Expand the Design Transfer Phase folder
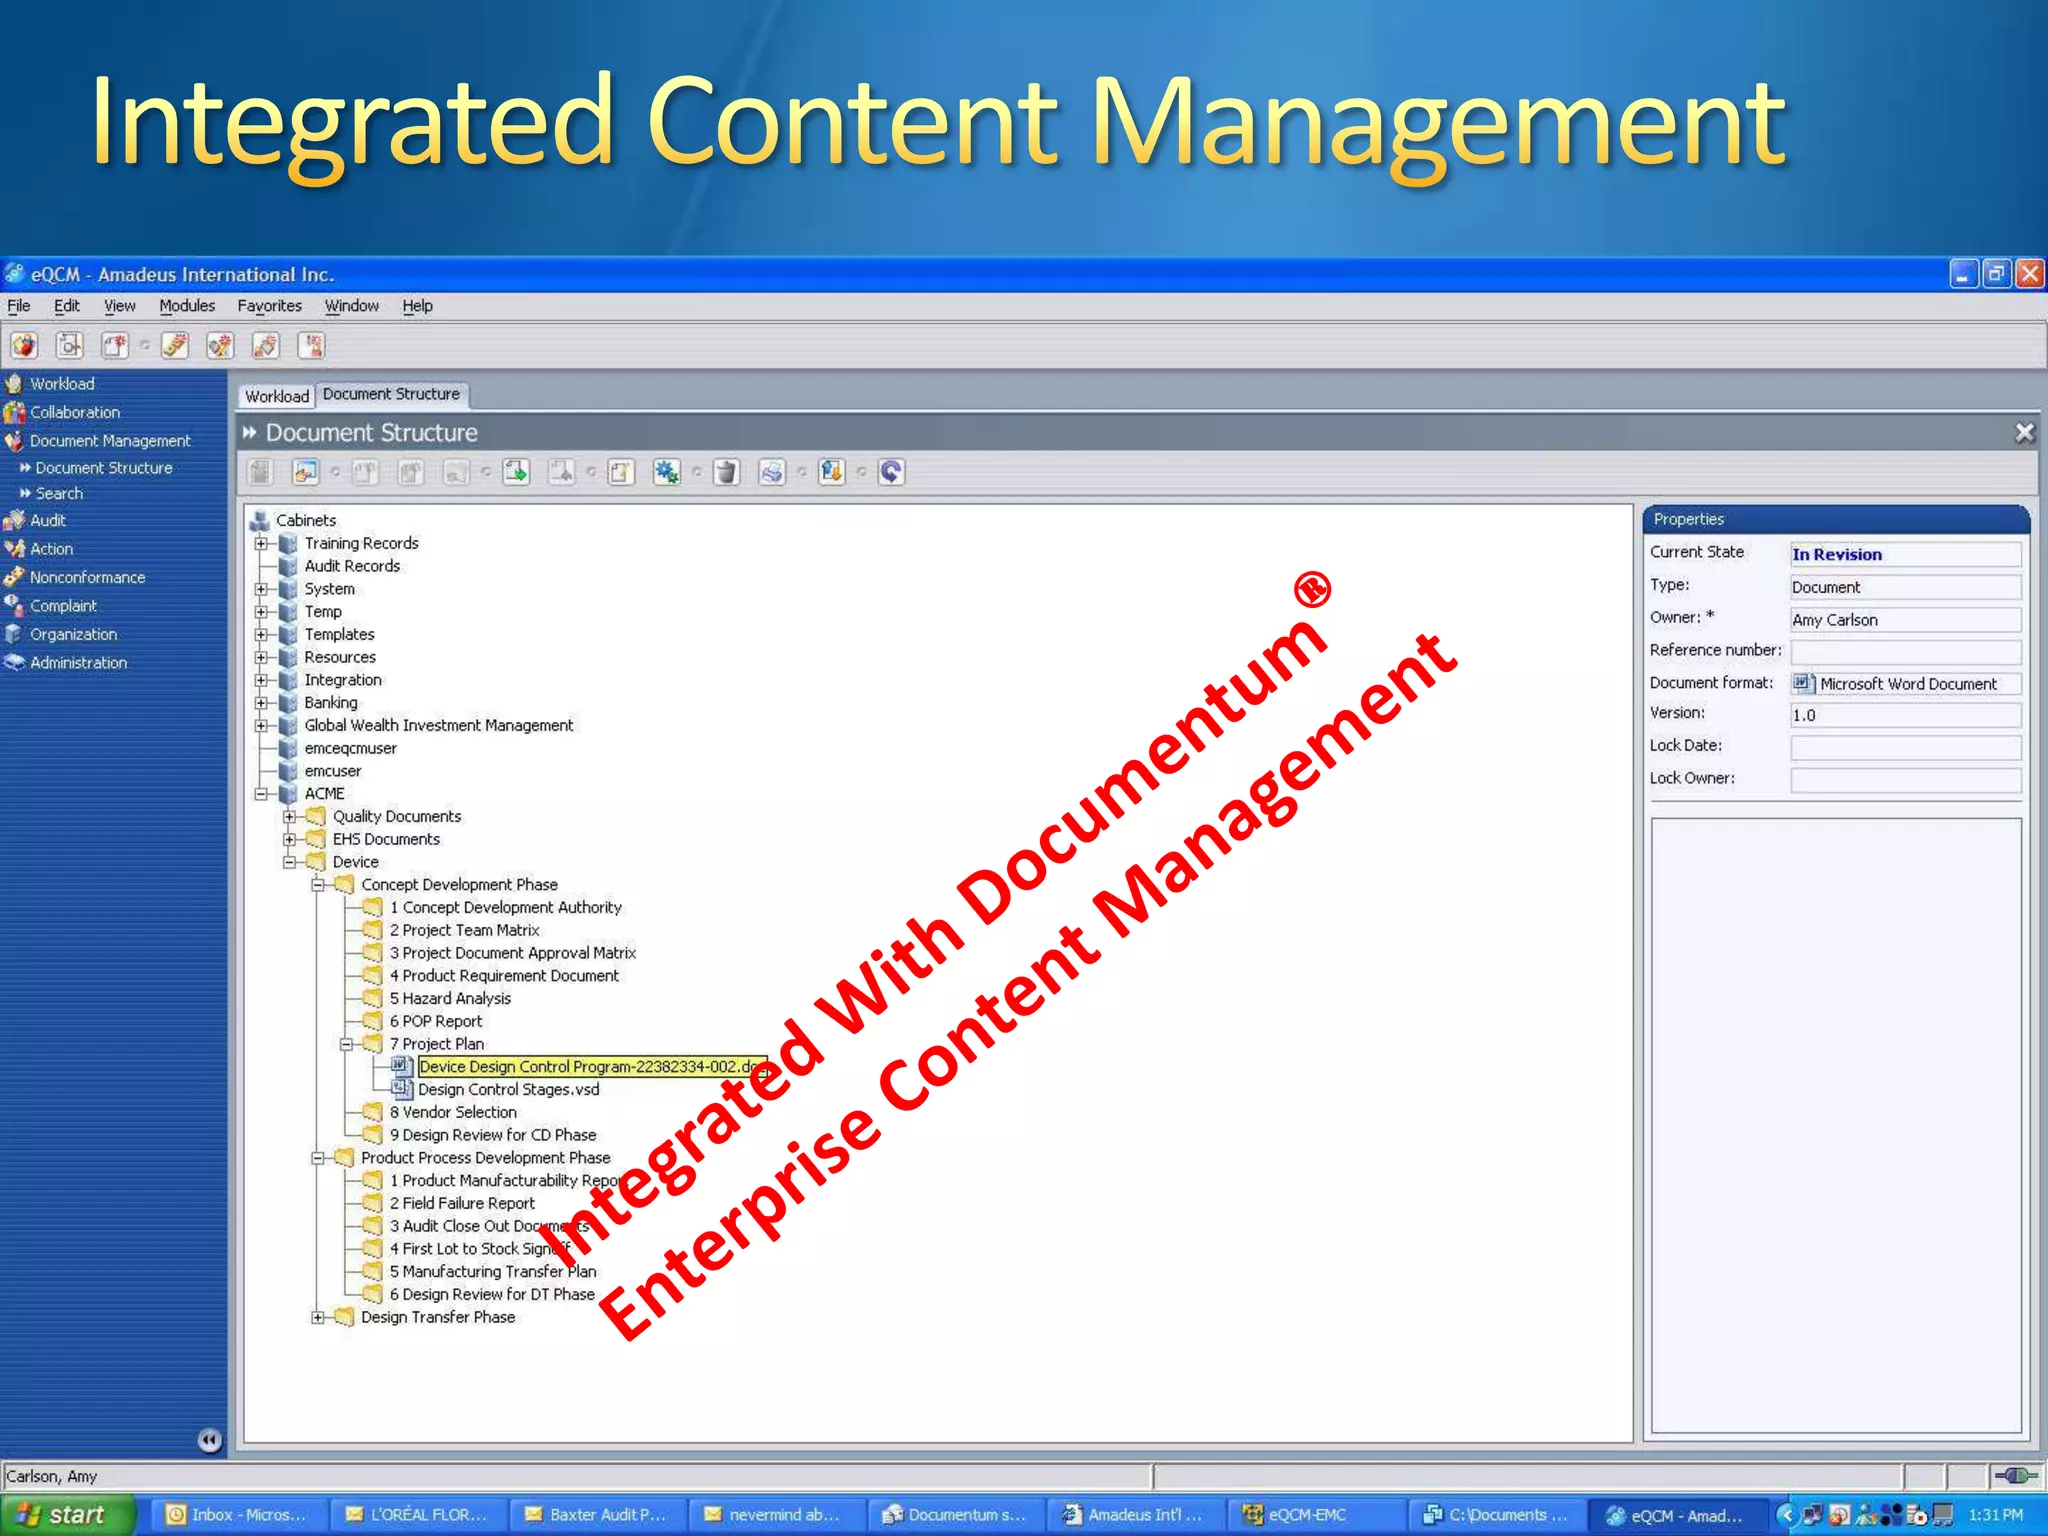 (318, 1317)
